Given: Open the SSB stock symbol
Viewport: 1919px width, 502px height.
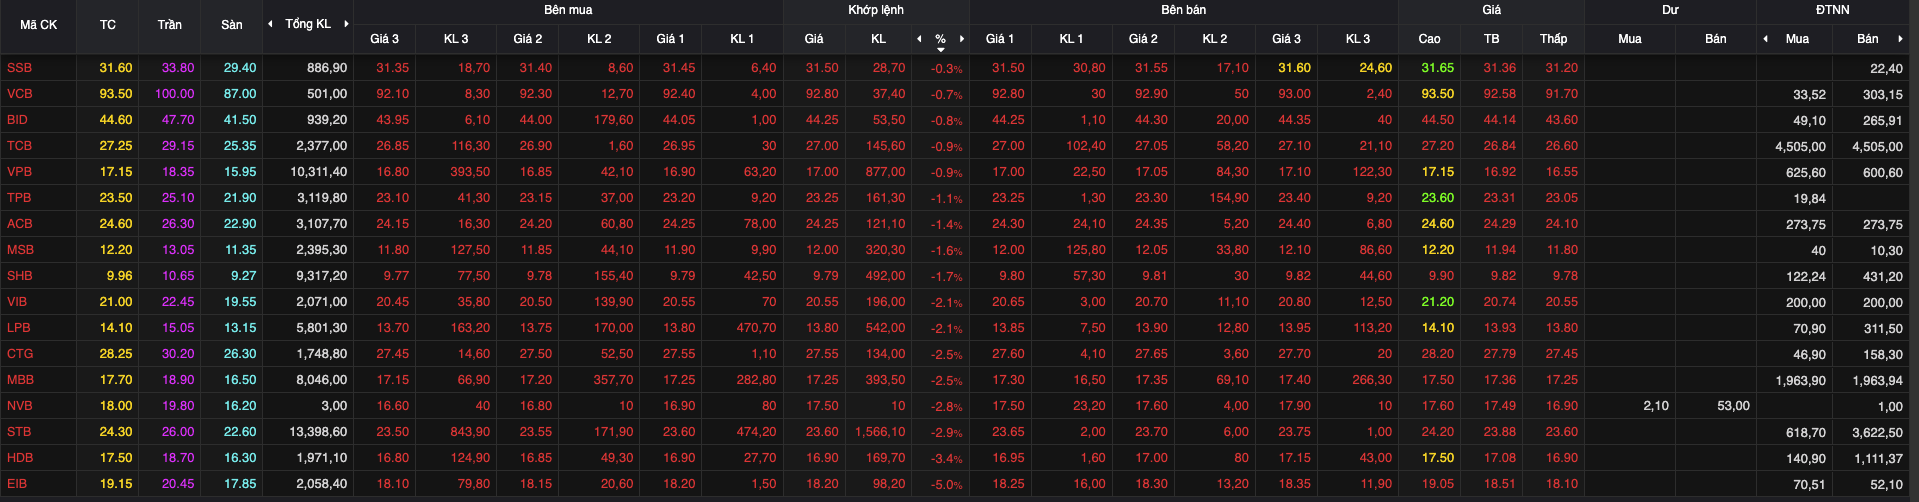Looking at the screenshot, I should [19, 68].
